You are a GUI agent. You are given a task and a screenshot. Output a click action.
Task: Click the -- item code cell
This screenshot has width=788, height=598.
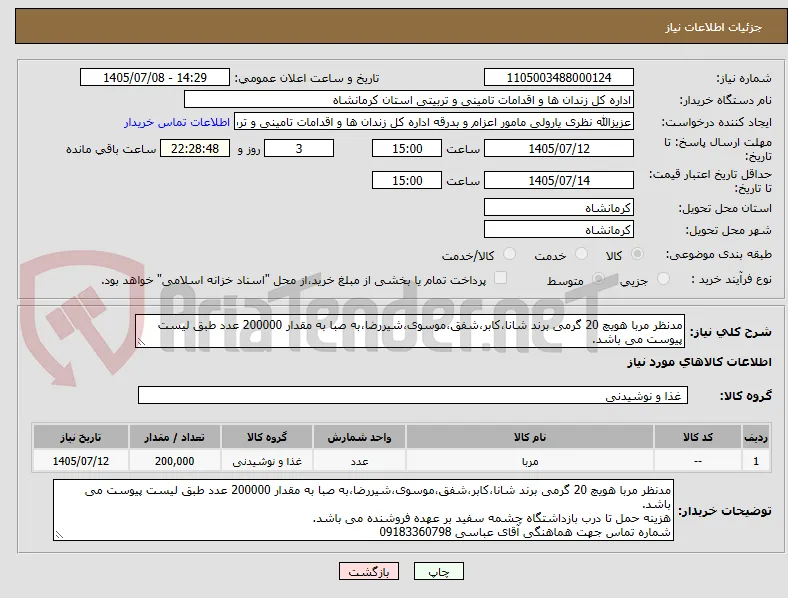tap(698, 461)
